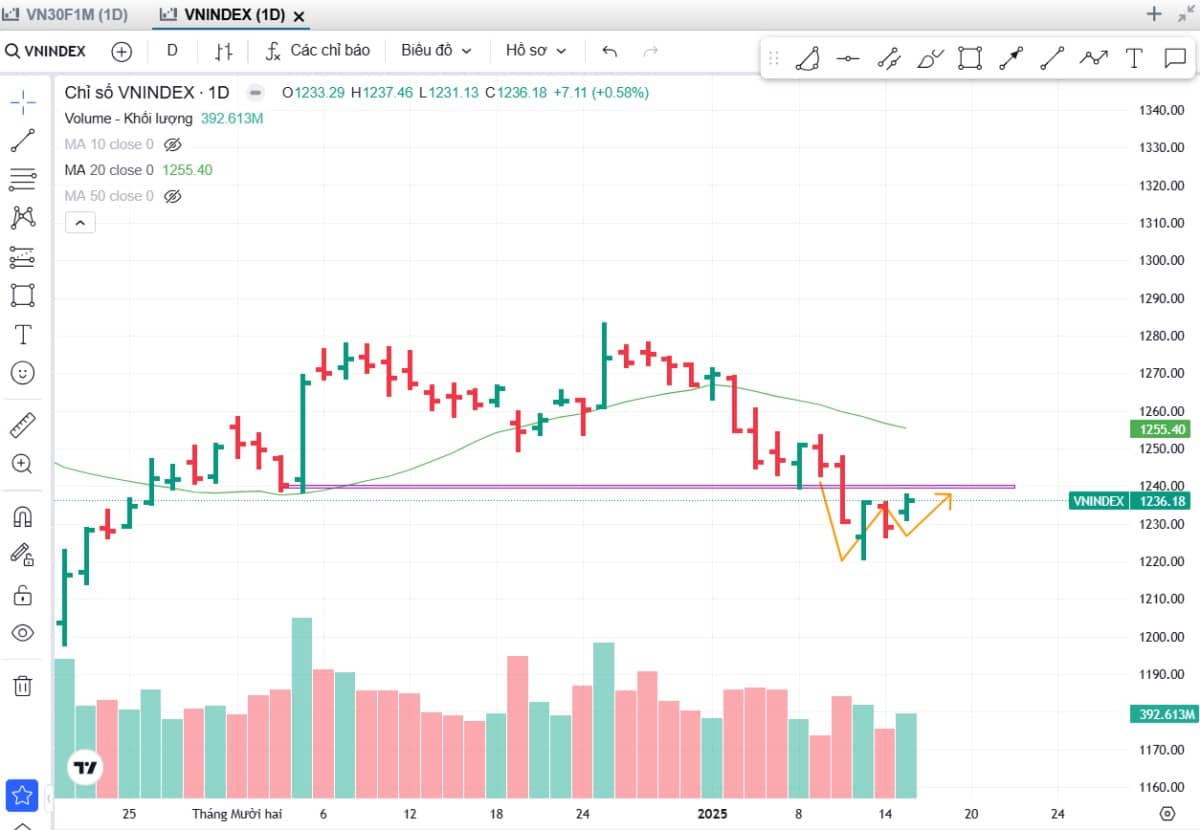
Task: Select the Volume - Khối lượng legend
Action: 128,118
